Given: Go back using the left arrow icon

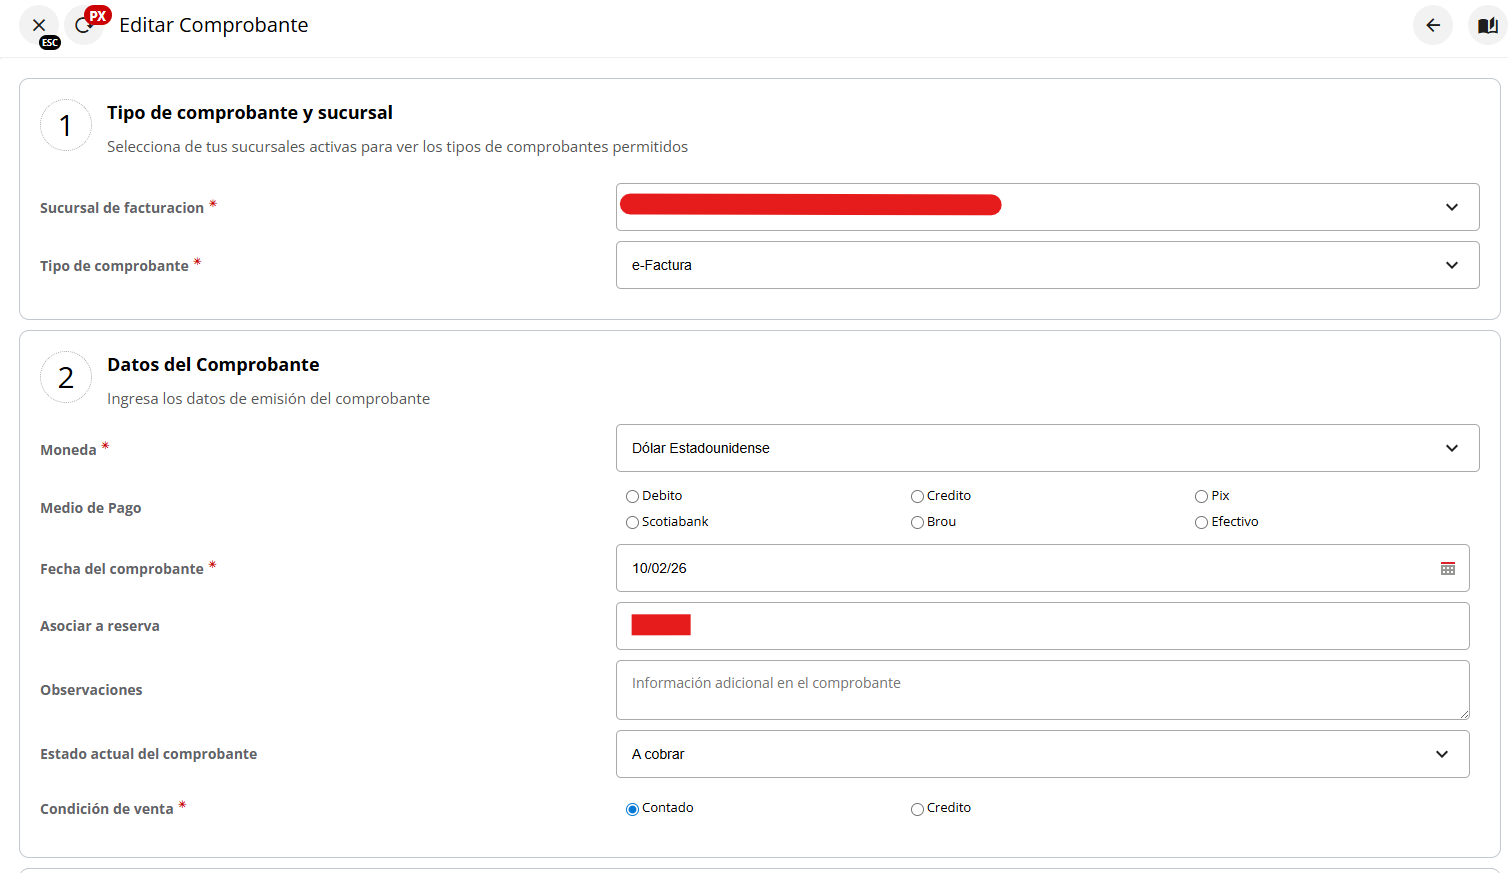Looking at the screenshot, I should point(1432,25).
